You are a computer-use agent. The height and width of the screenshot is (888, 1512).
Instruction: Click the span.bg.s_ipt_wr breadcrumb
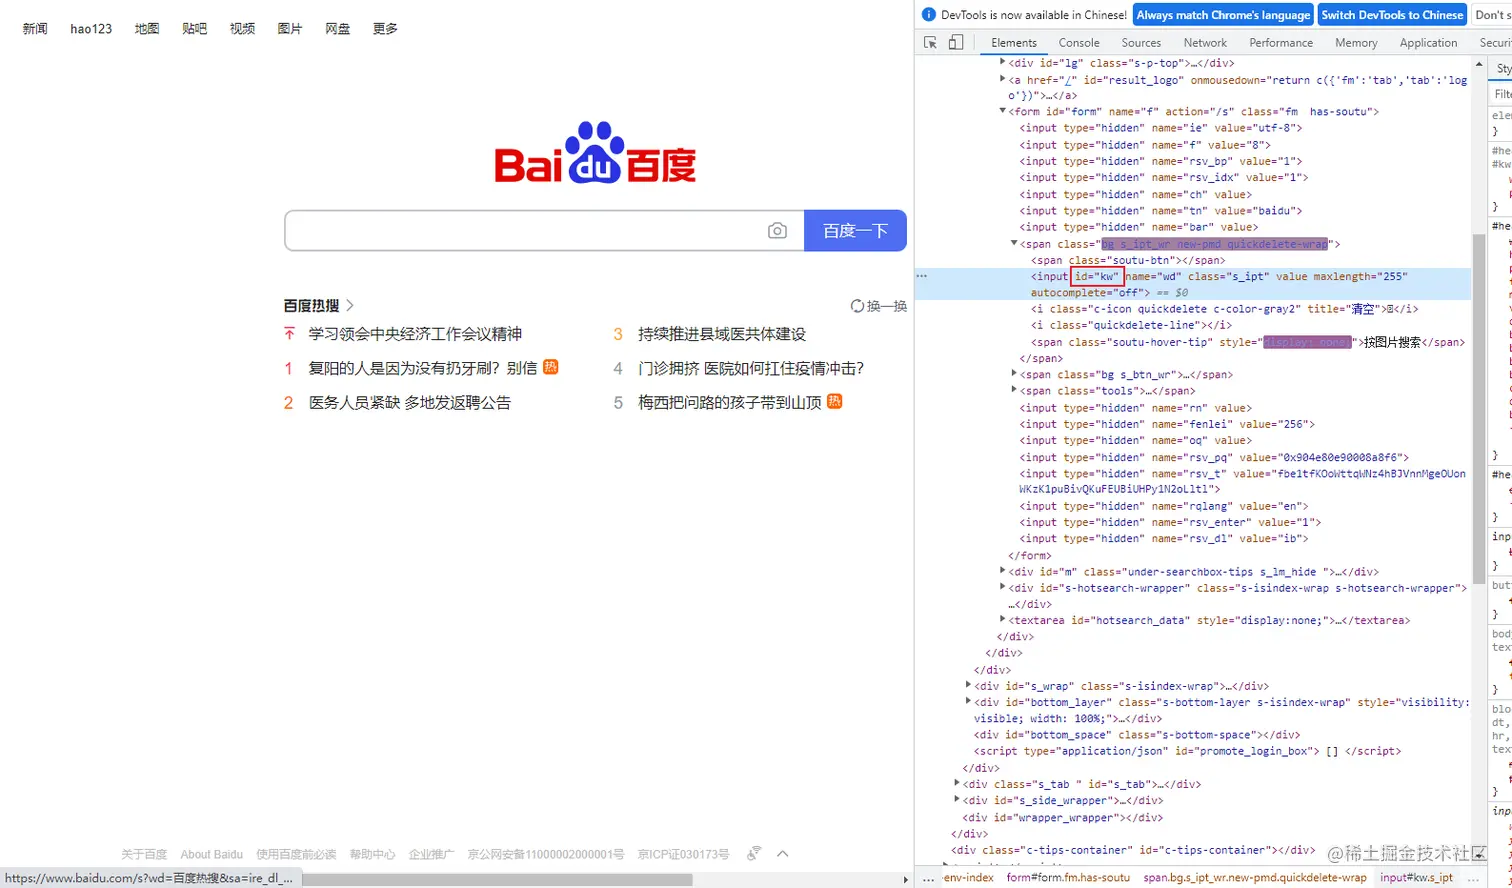1255,877
